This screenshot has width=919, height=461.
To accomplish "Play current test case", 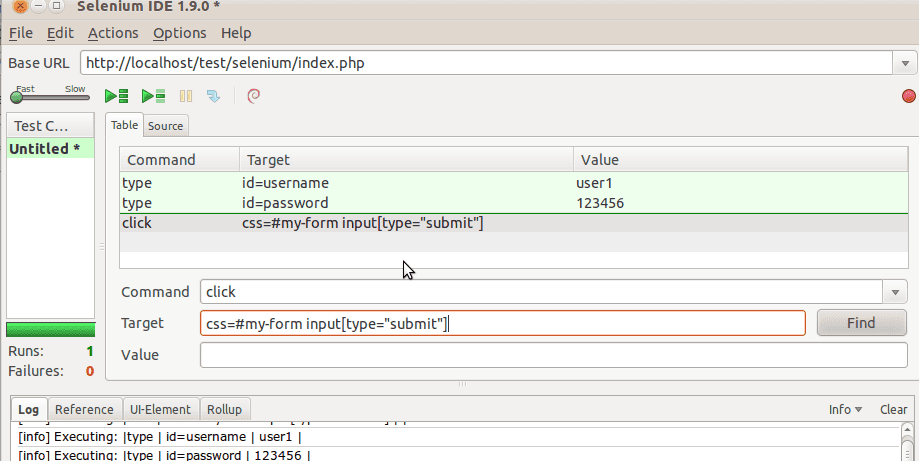I will [x=154, y=96].
